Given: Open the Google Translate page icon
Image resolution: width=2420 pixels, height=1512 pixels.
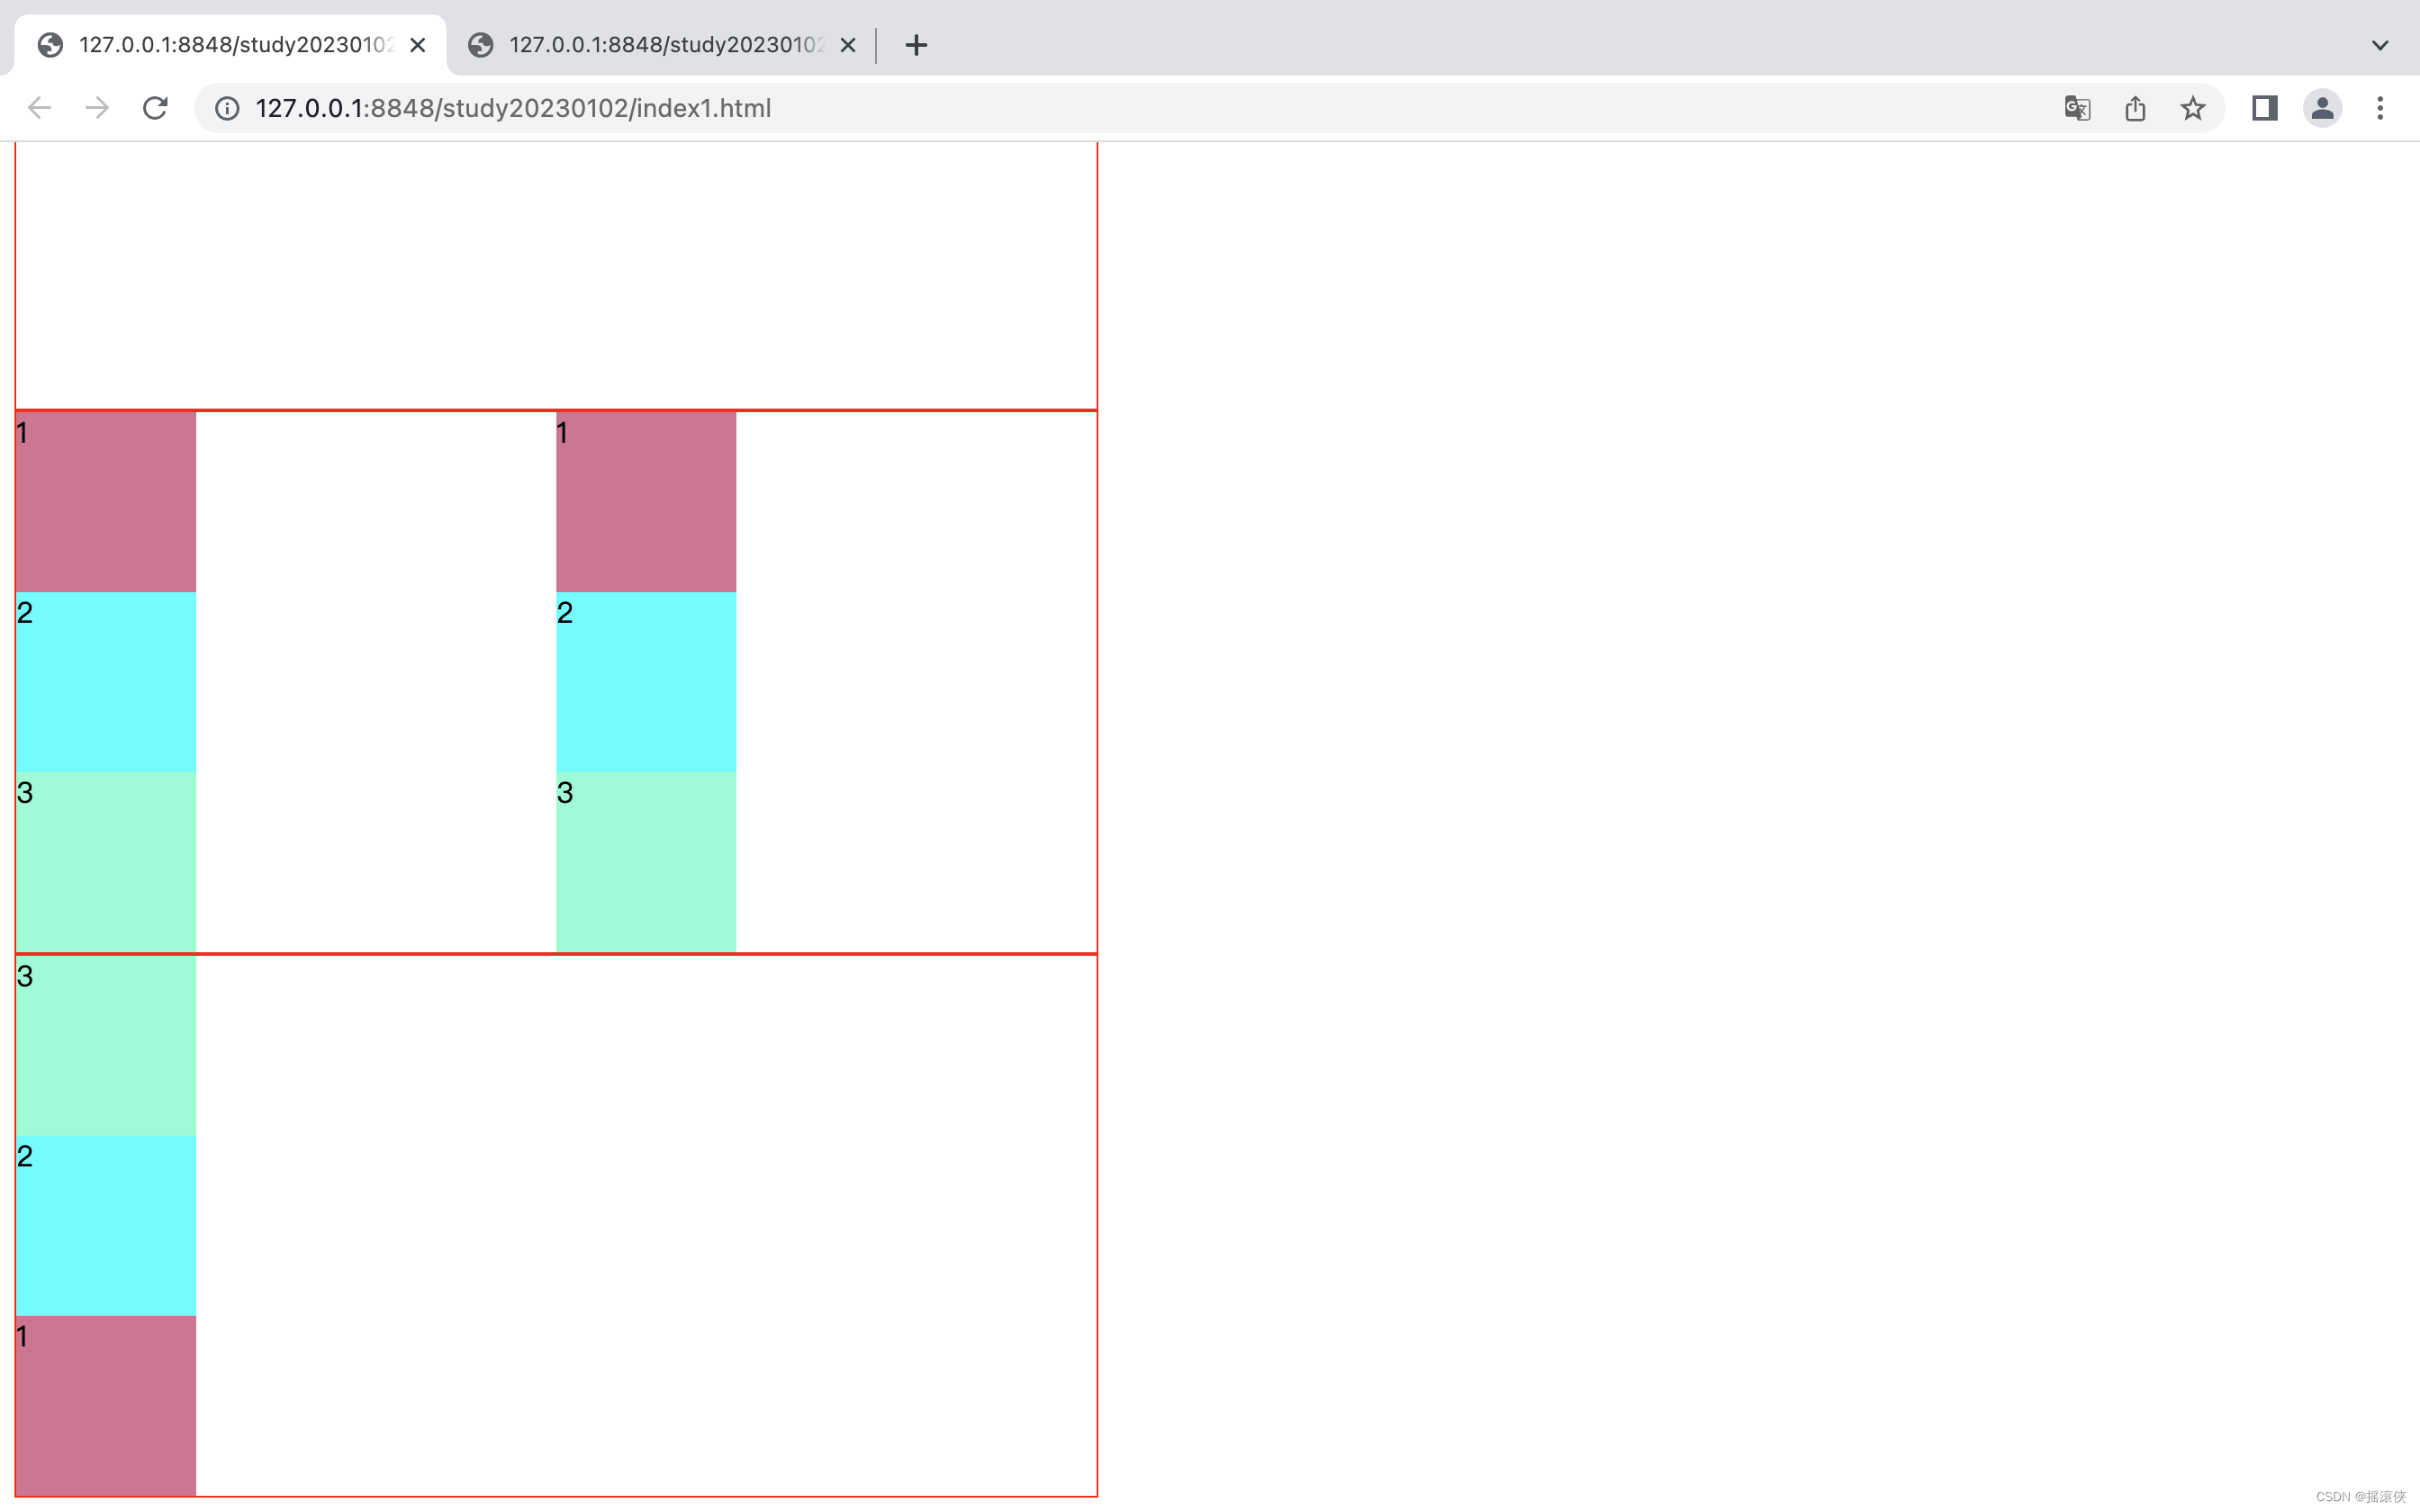Looking at the screenshot, I should pyautogui.click(x=2077, y=108).
